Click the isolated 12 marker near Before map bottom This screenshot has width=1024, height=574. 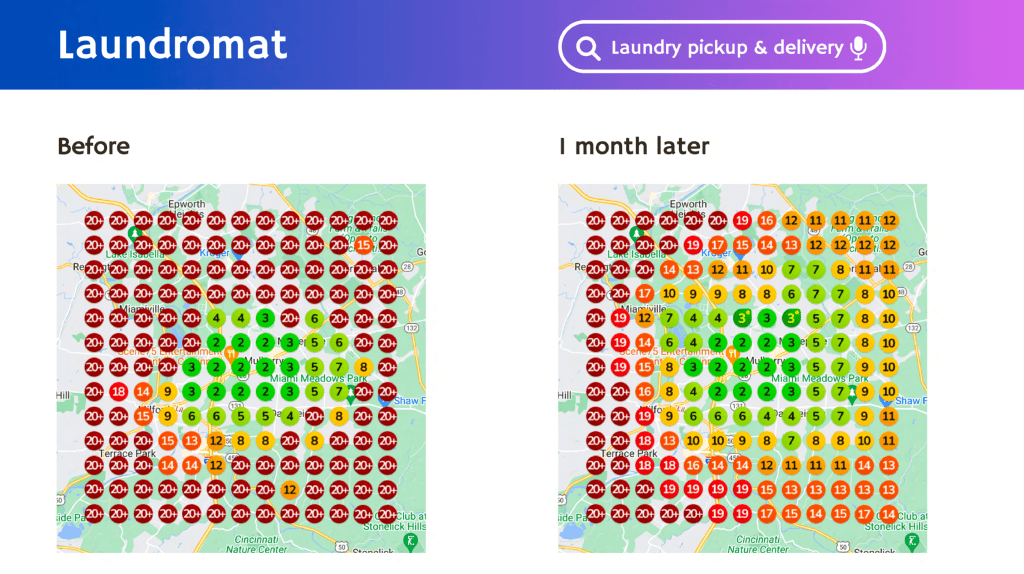[290, 489]
